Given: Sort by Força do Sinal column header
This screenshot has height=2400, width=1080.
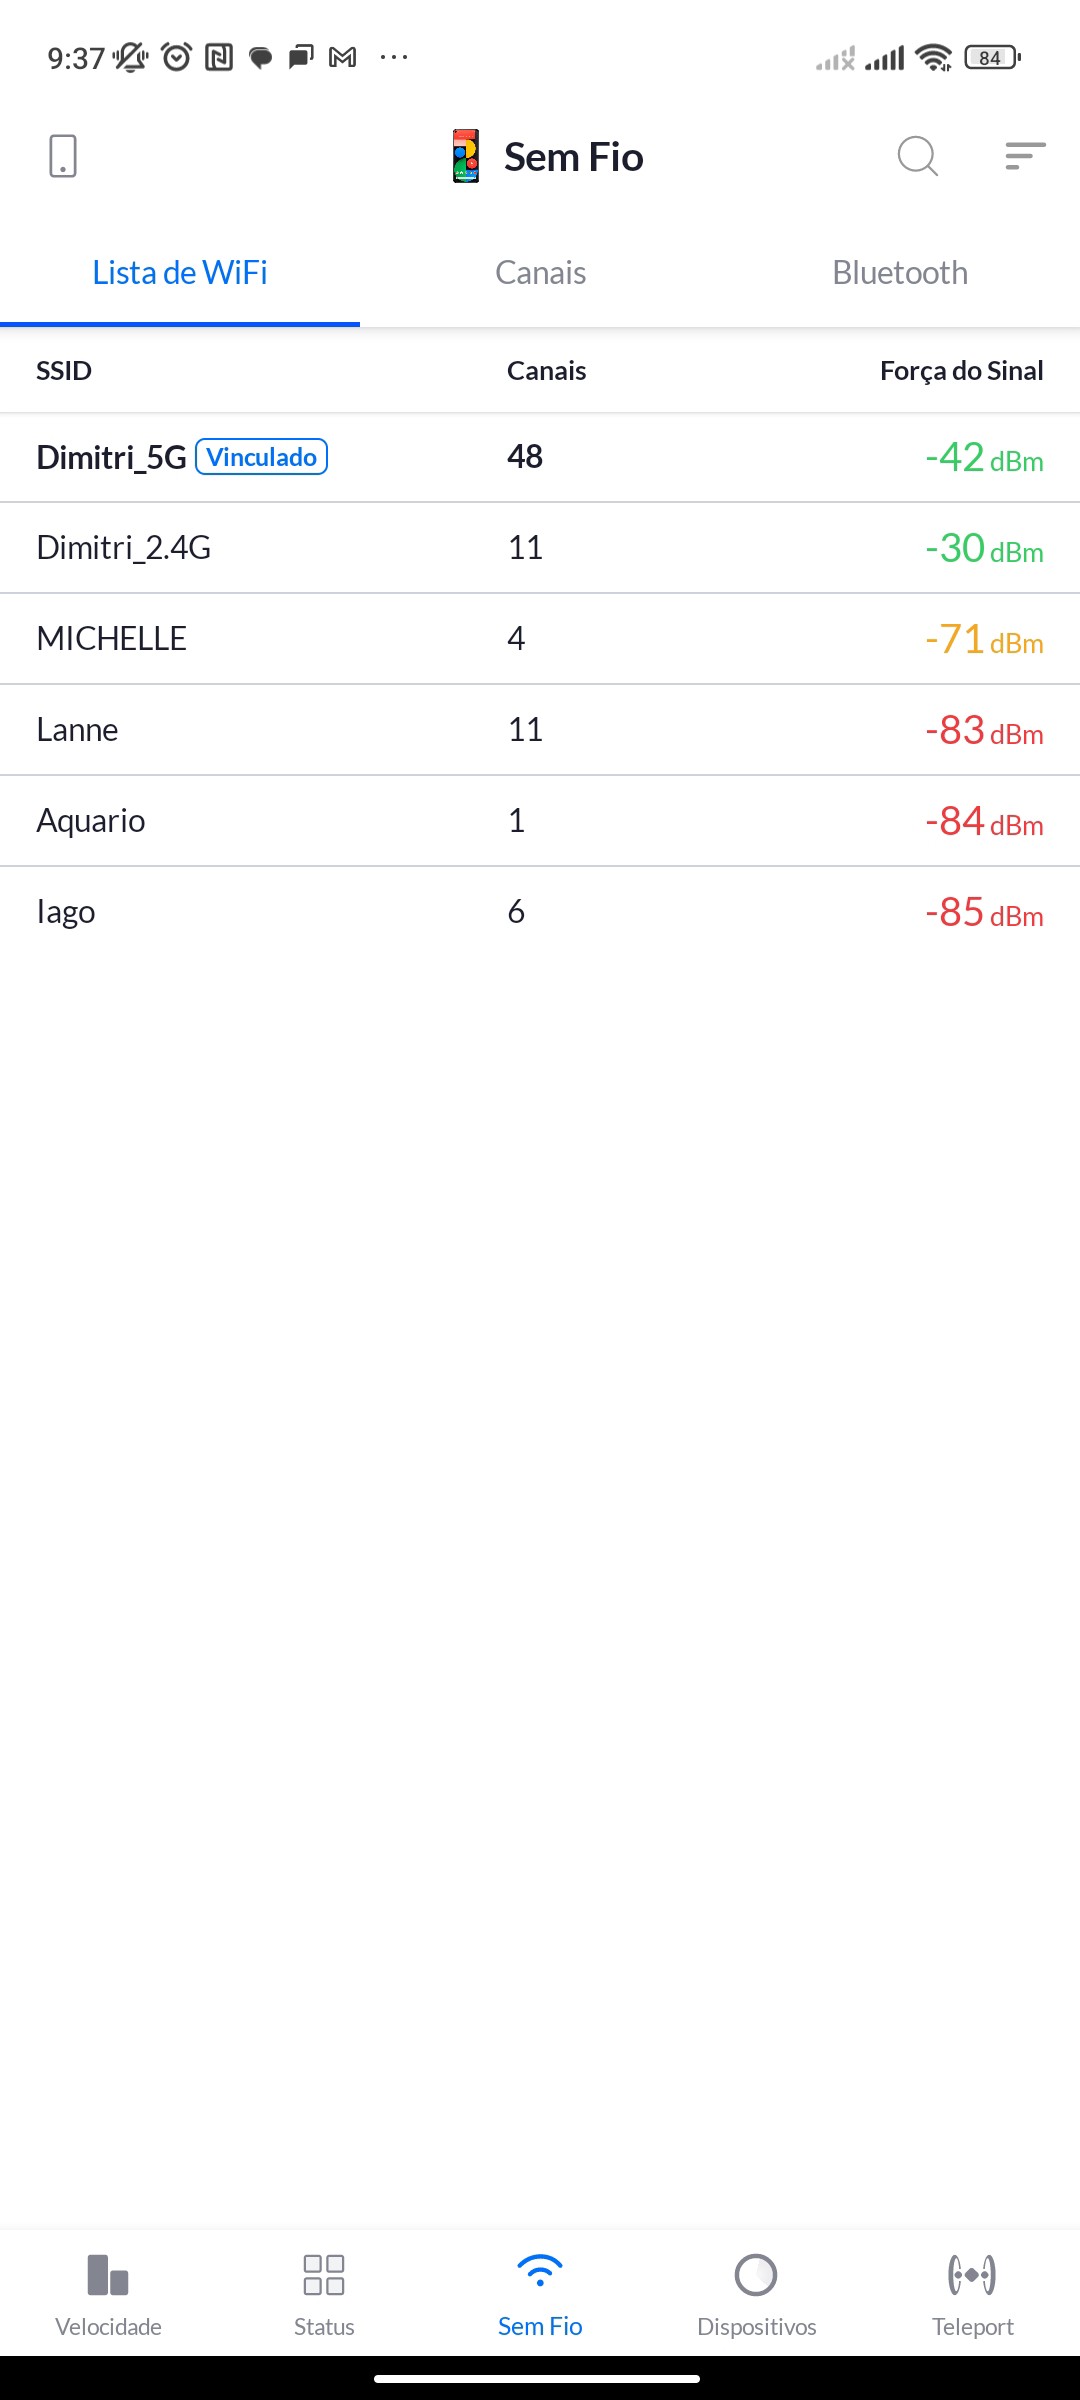Looking at the screenshot, I should point(961,371).
